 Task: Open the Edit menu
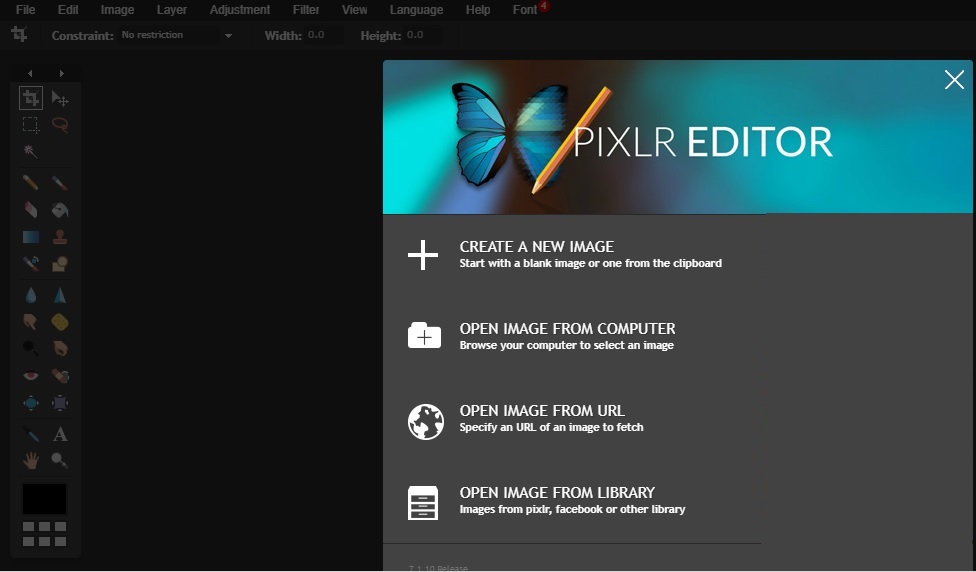(x=68, y=9)
